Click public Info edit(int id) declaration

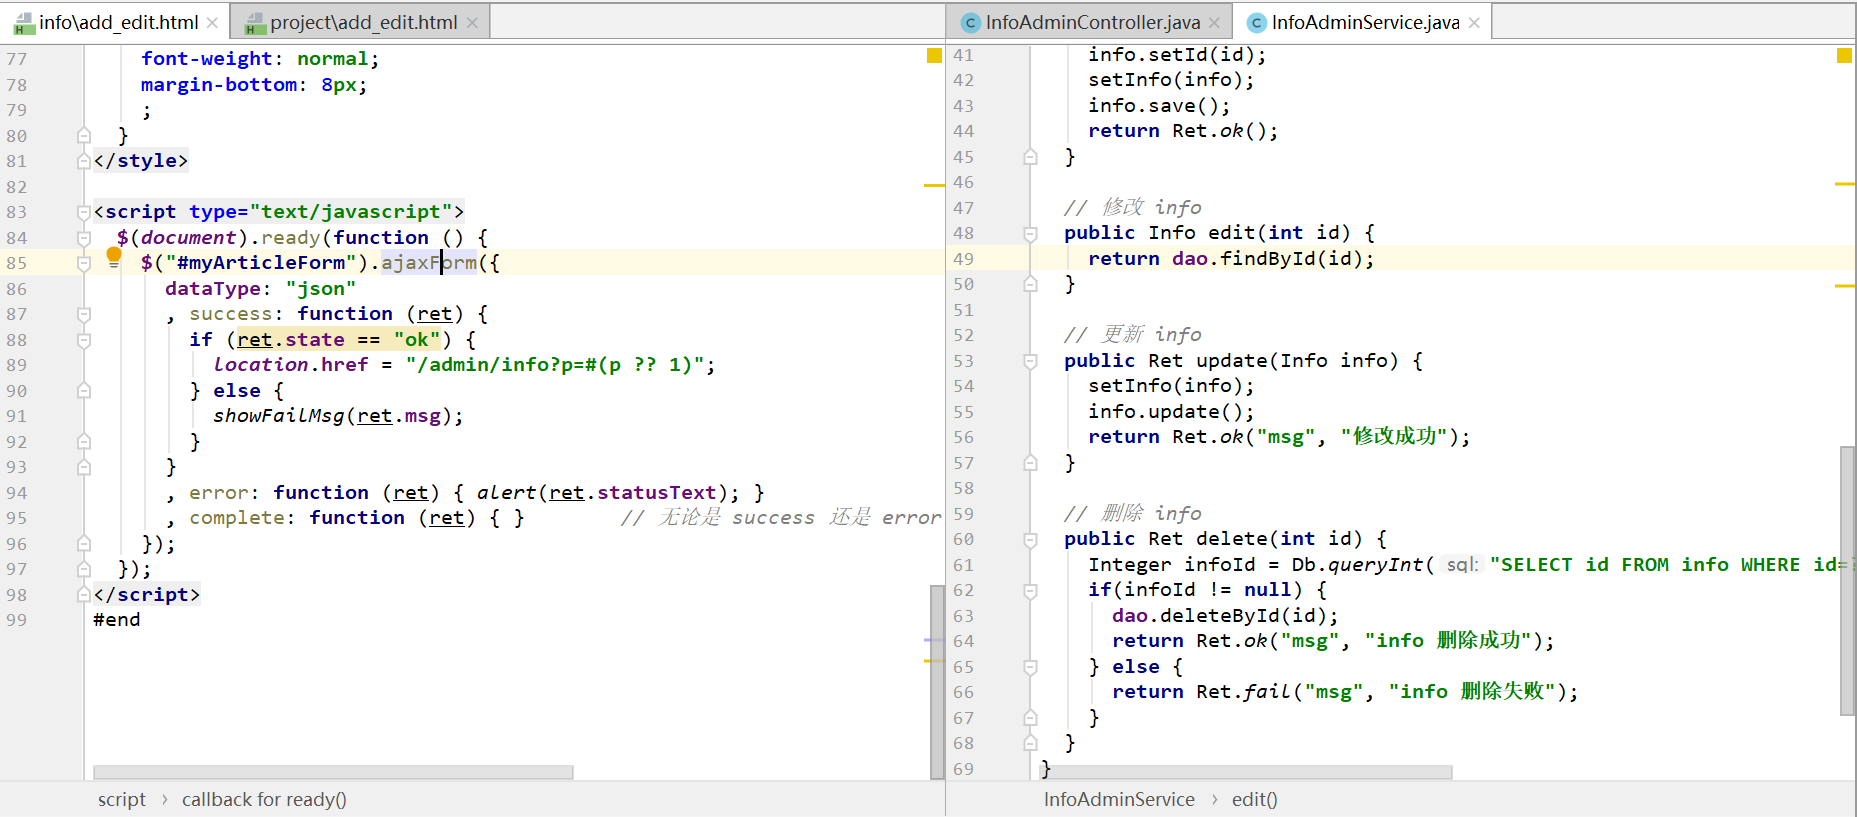pos(1219,233)
